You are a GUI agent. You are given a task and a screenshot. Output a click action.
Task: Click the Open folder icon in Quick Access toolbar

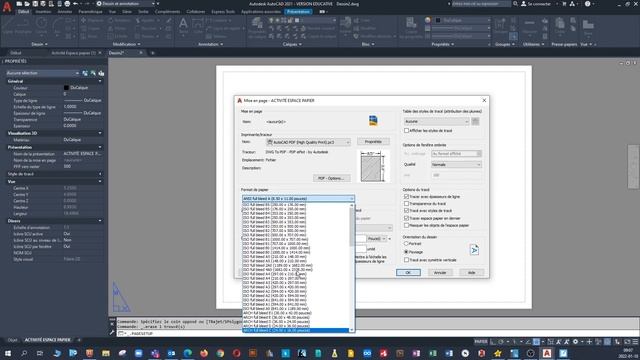(x=27, y=4)
